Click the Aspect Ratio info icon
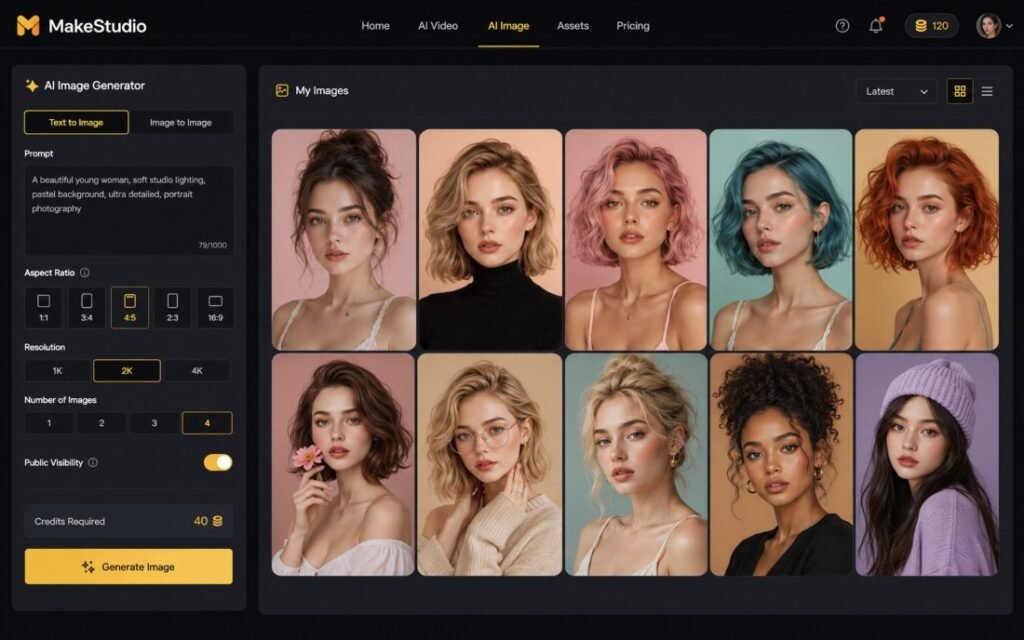This screenshot has height=640, width=1024. (85, 272)
